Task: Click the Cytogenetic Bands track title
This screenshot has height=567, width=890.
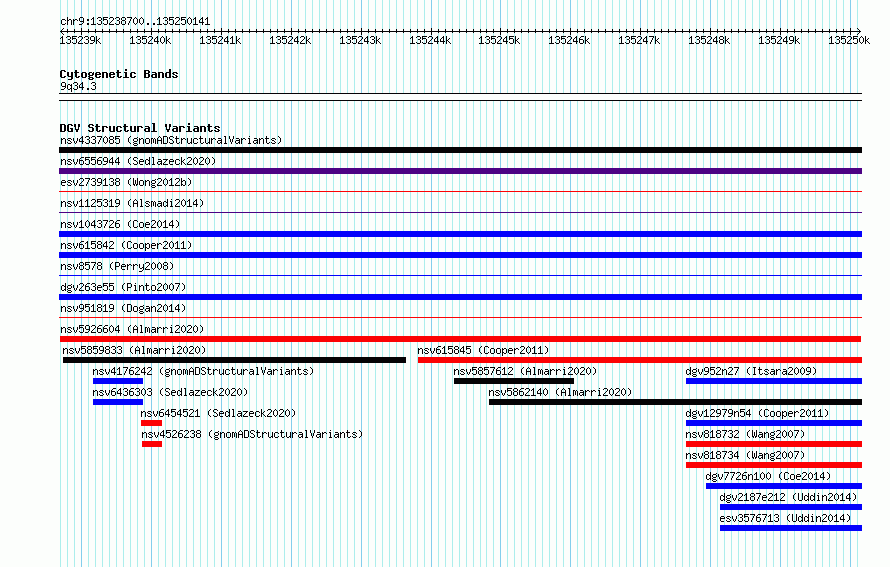Action: coord(119,74)
